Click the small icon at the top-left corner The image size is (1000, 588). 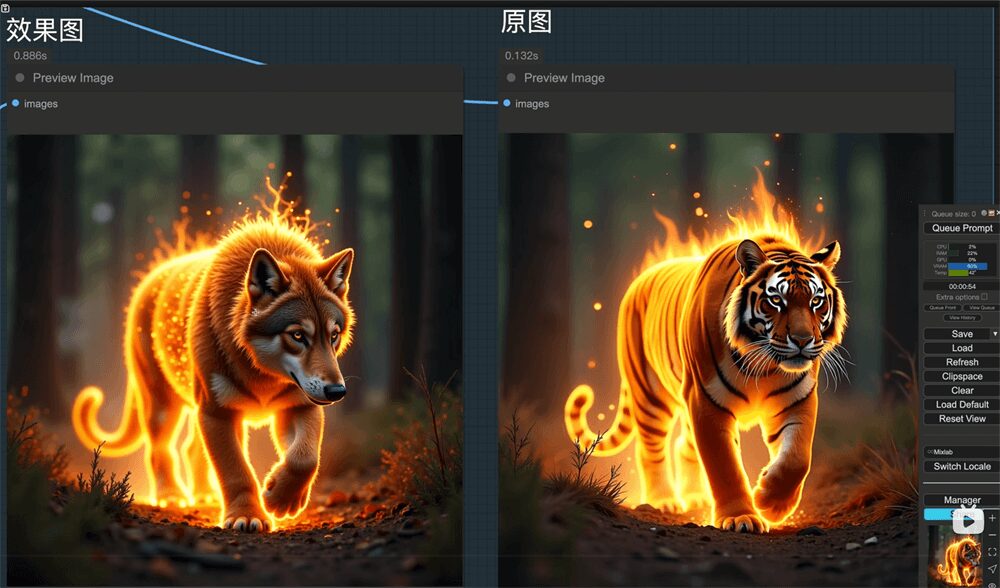click(5, 8)
